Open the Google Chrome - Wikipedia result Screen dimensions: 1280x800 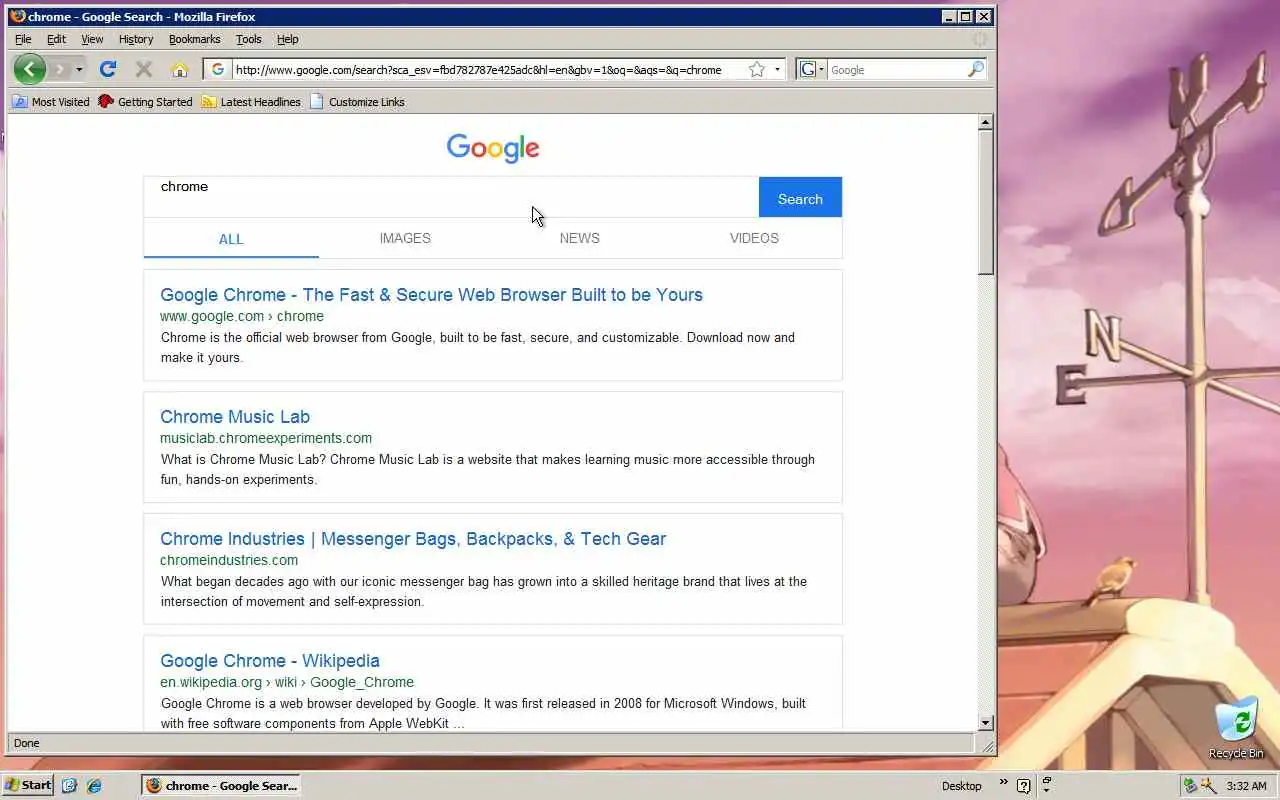tap(270, 661)
